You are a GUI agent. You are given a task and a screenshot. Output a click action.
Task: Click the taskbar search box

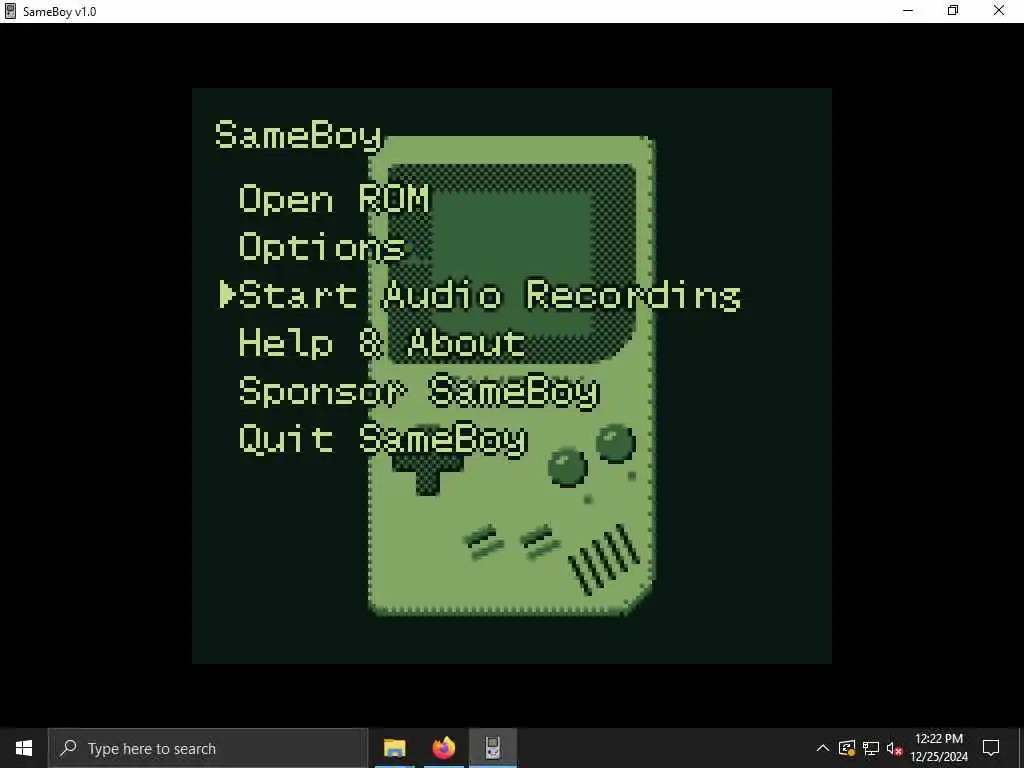[208, 748]
